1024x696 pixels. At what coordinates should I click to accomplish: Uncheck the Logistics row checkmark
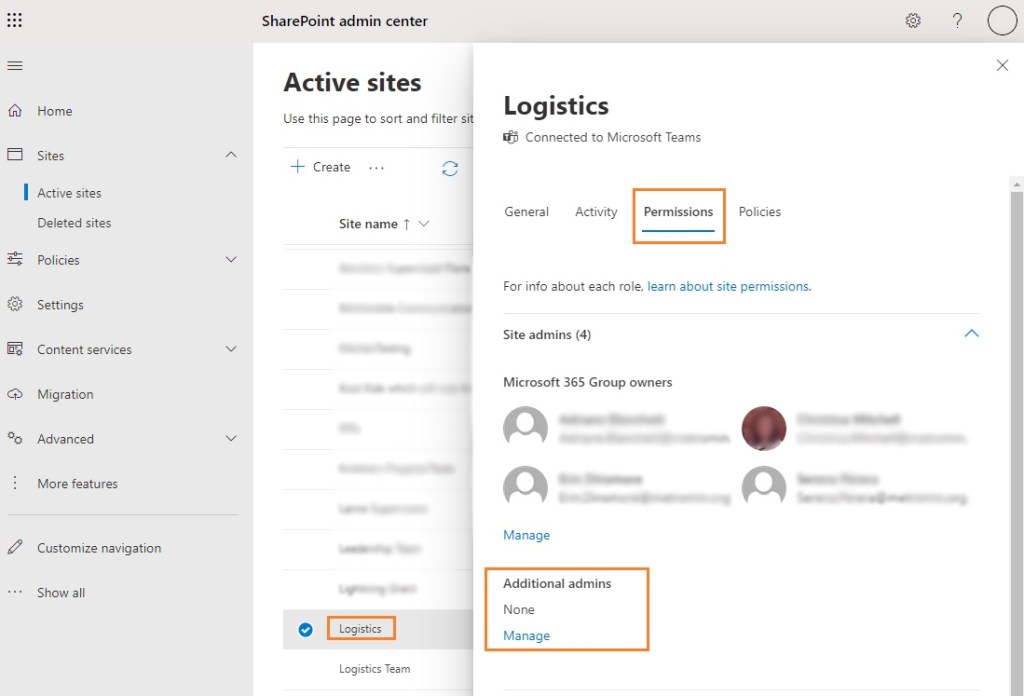pyautogui.click(x=305, y=629)
